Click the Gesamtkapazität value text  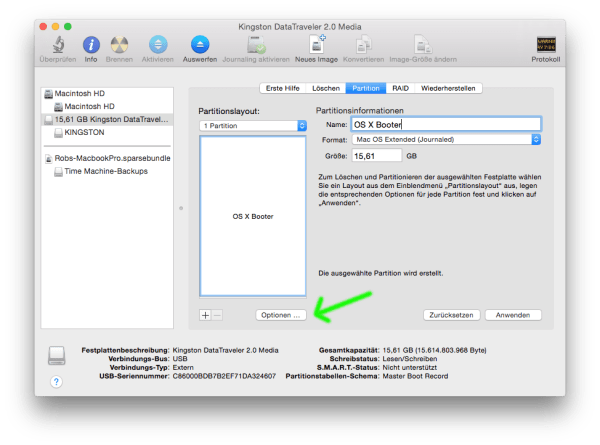point(434,350)
